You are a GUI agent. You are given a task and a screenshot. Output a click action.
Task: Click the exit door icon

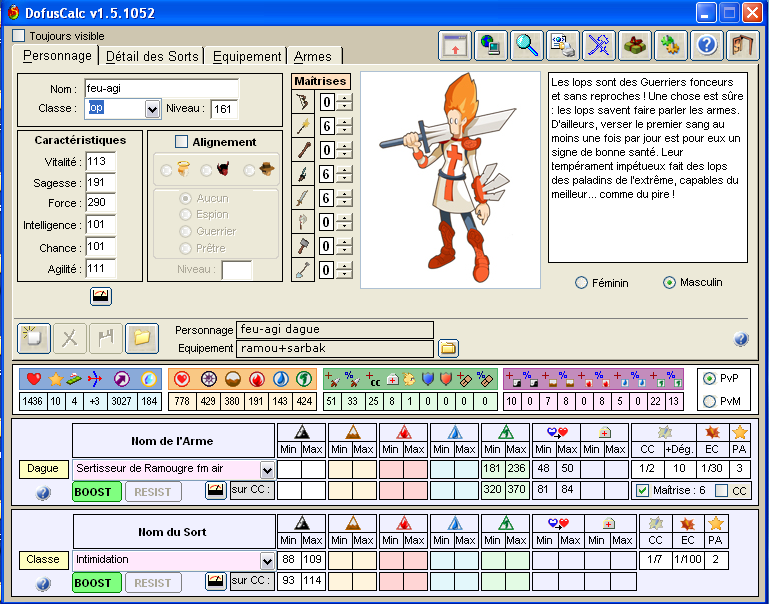[743, 46]
